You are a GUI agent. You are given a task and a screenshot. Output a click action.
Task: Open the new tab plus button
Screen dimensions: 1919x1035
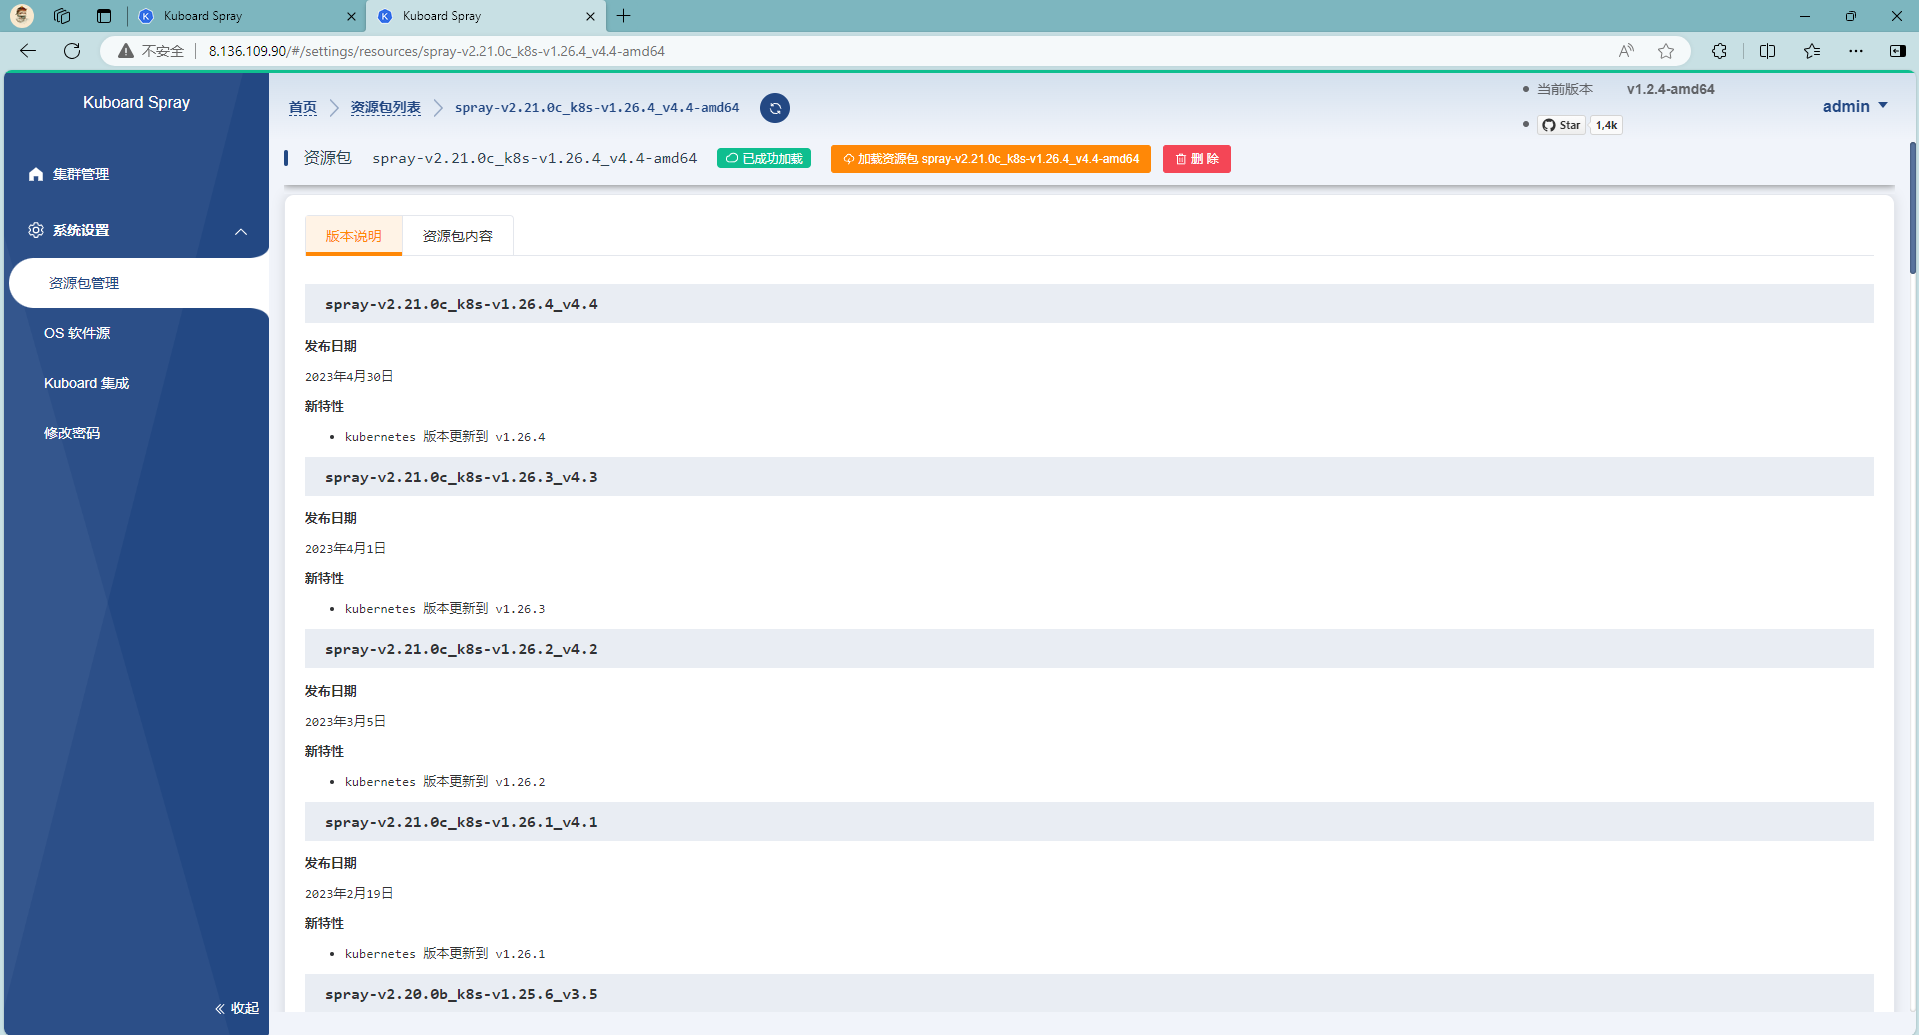click(x=624, y=16)
